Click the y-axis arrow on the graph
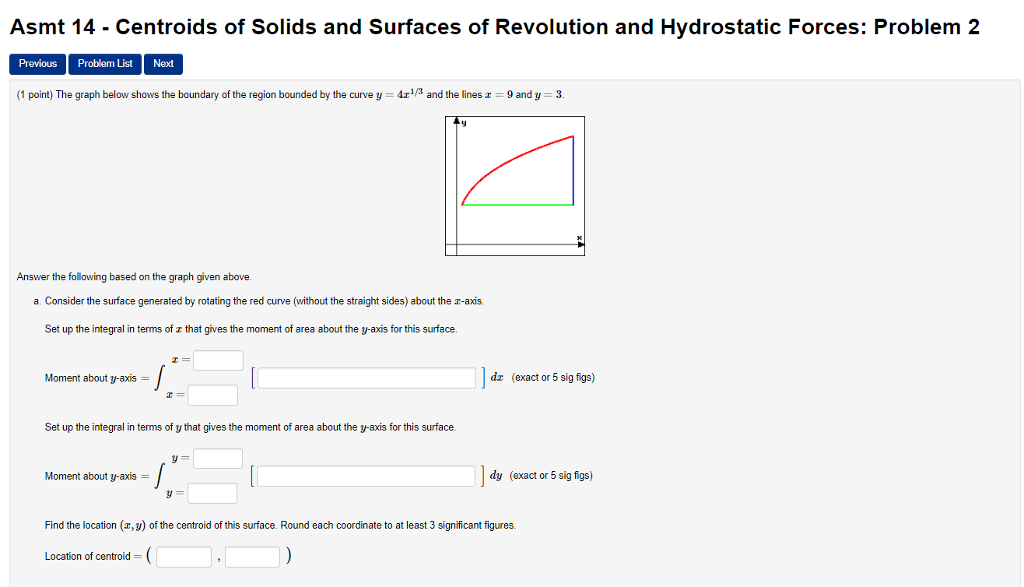The height and width of the screenshot is (587, 1024). point(458,122)
